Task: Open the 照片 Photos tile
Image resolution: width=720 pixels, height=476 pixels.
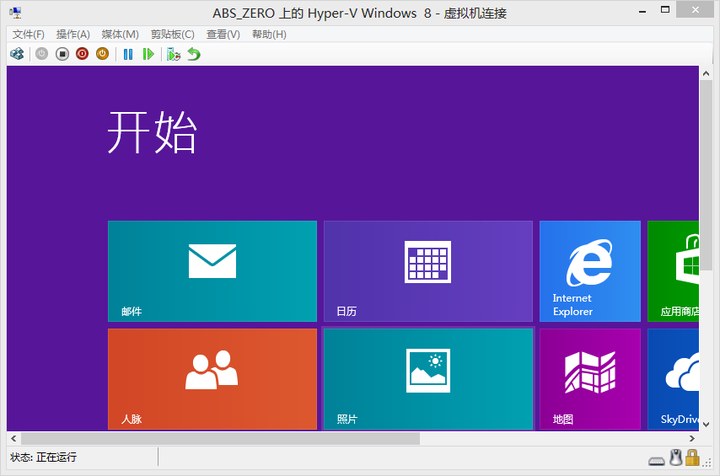Action: pyautogui.click(x=428, y=379)
